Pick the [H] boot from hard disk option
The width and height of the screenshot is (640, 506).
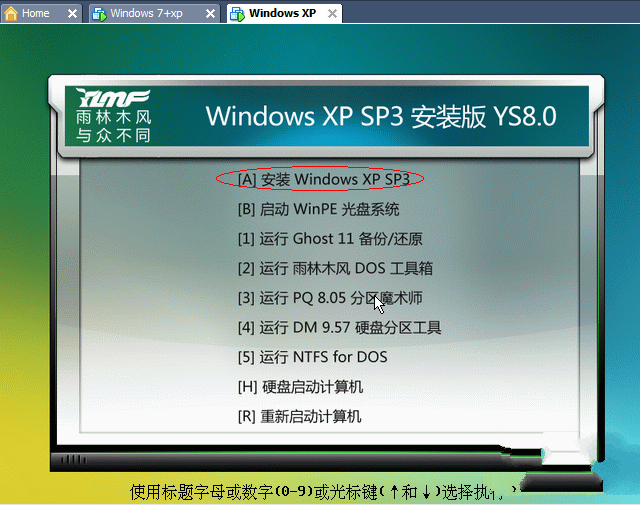point(299,386)
